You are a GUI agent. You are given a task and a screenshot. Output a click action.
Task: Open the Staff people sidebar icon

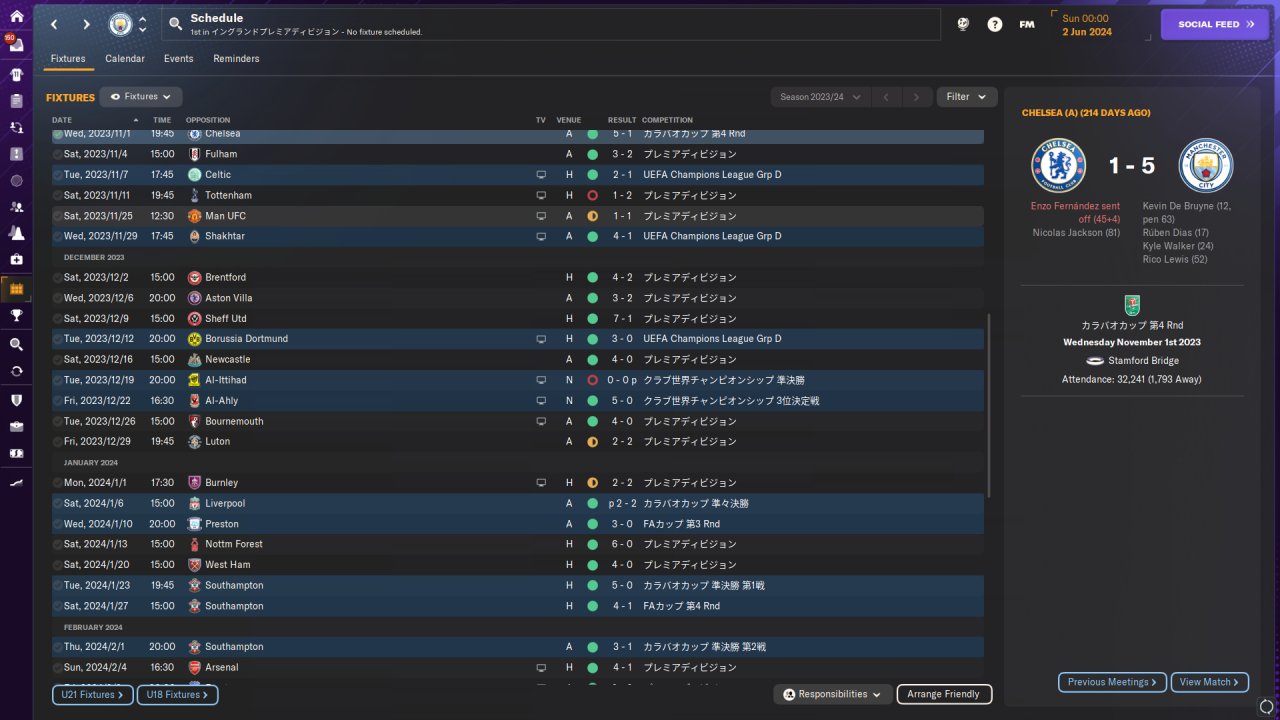tap(16, 207)
